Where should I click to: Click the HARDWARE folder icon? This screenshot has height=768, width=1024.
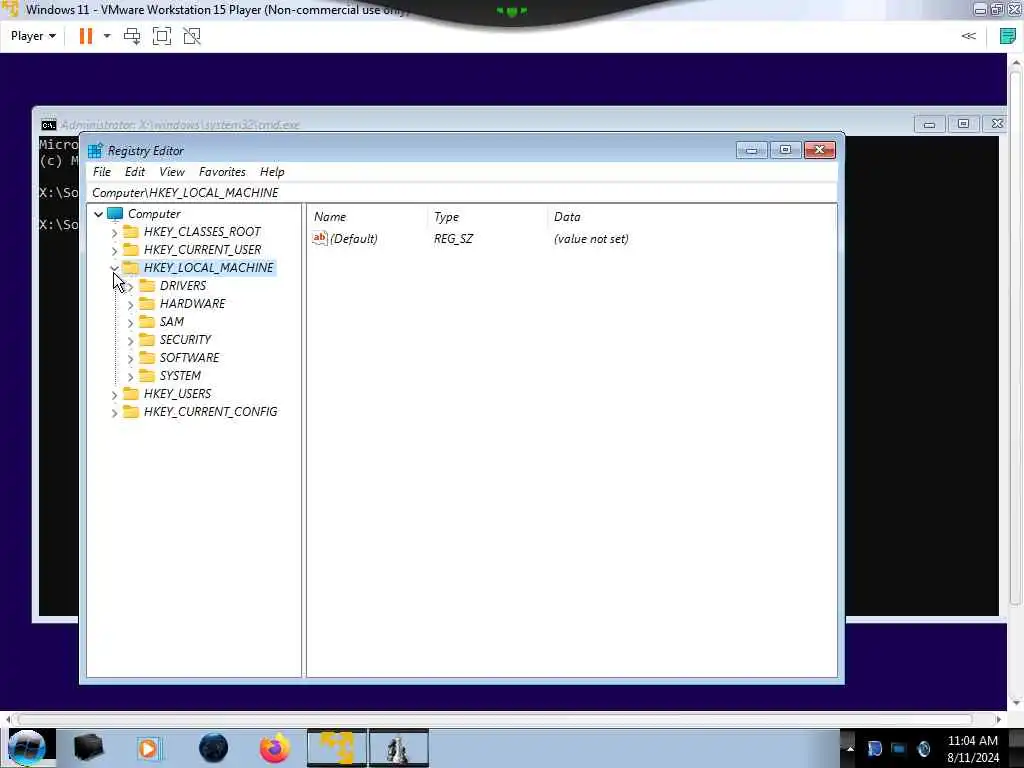point(147,304)
